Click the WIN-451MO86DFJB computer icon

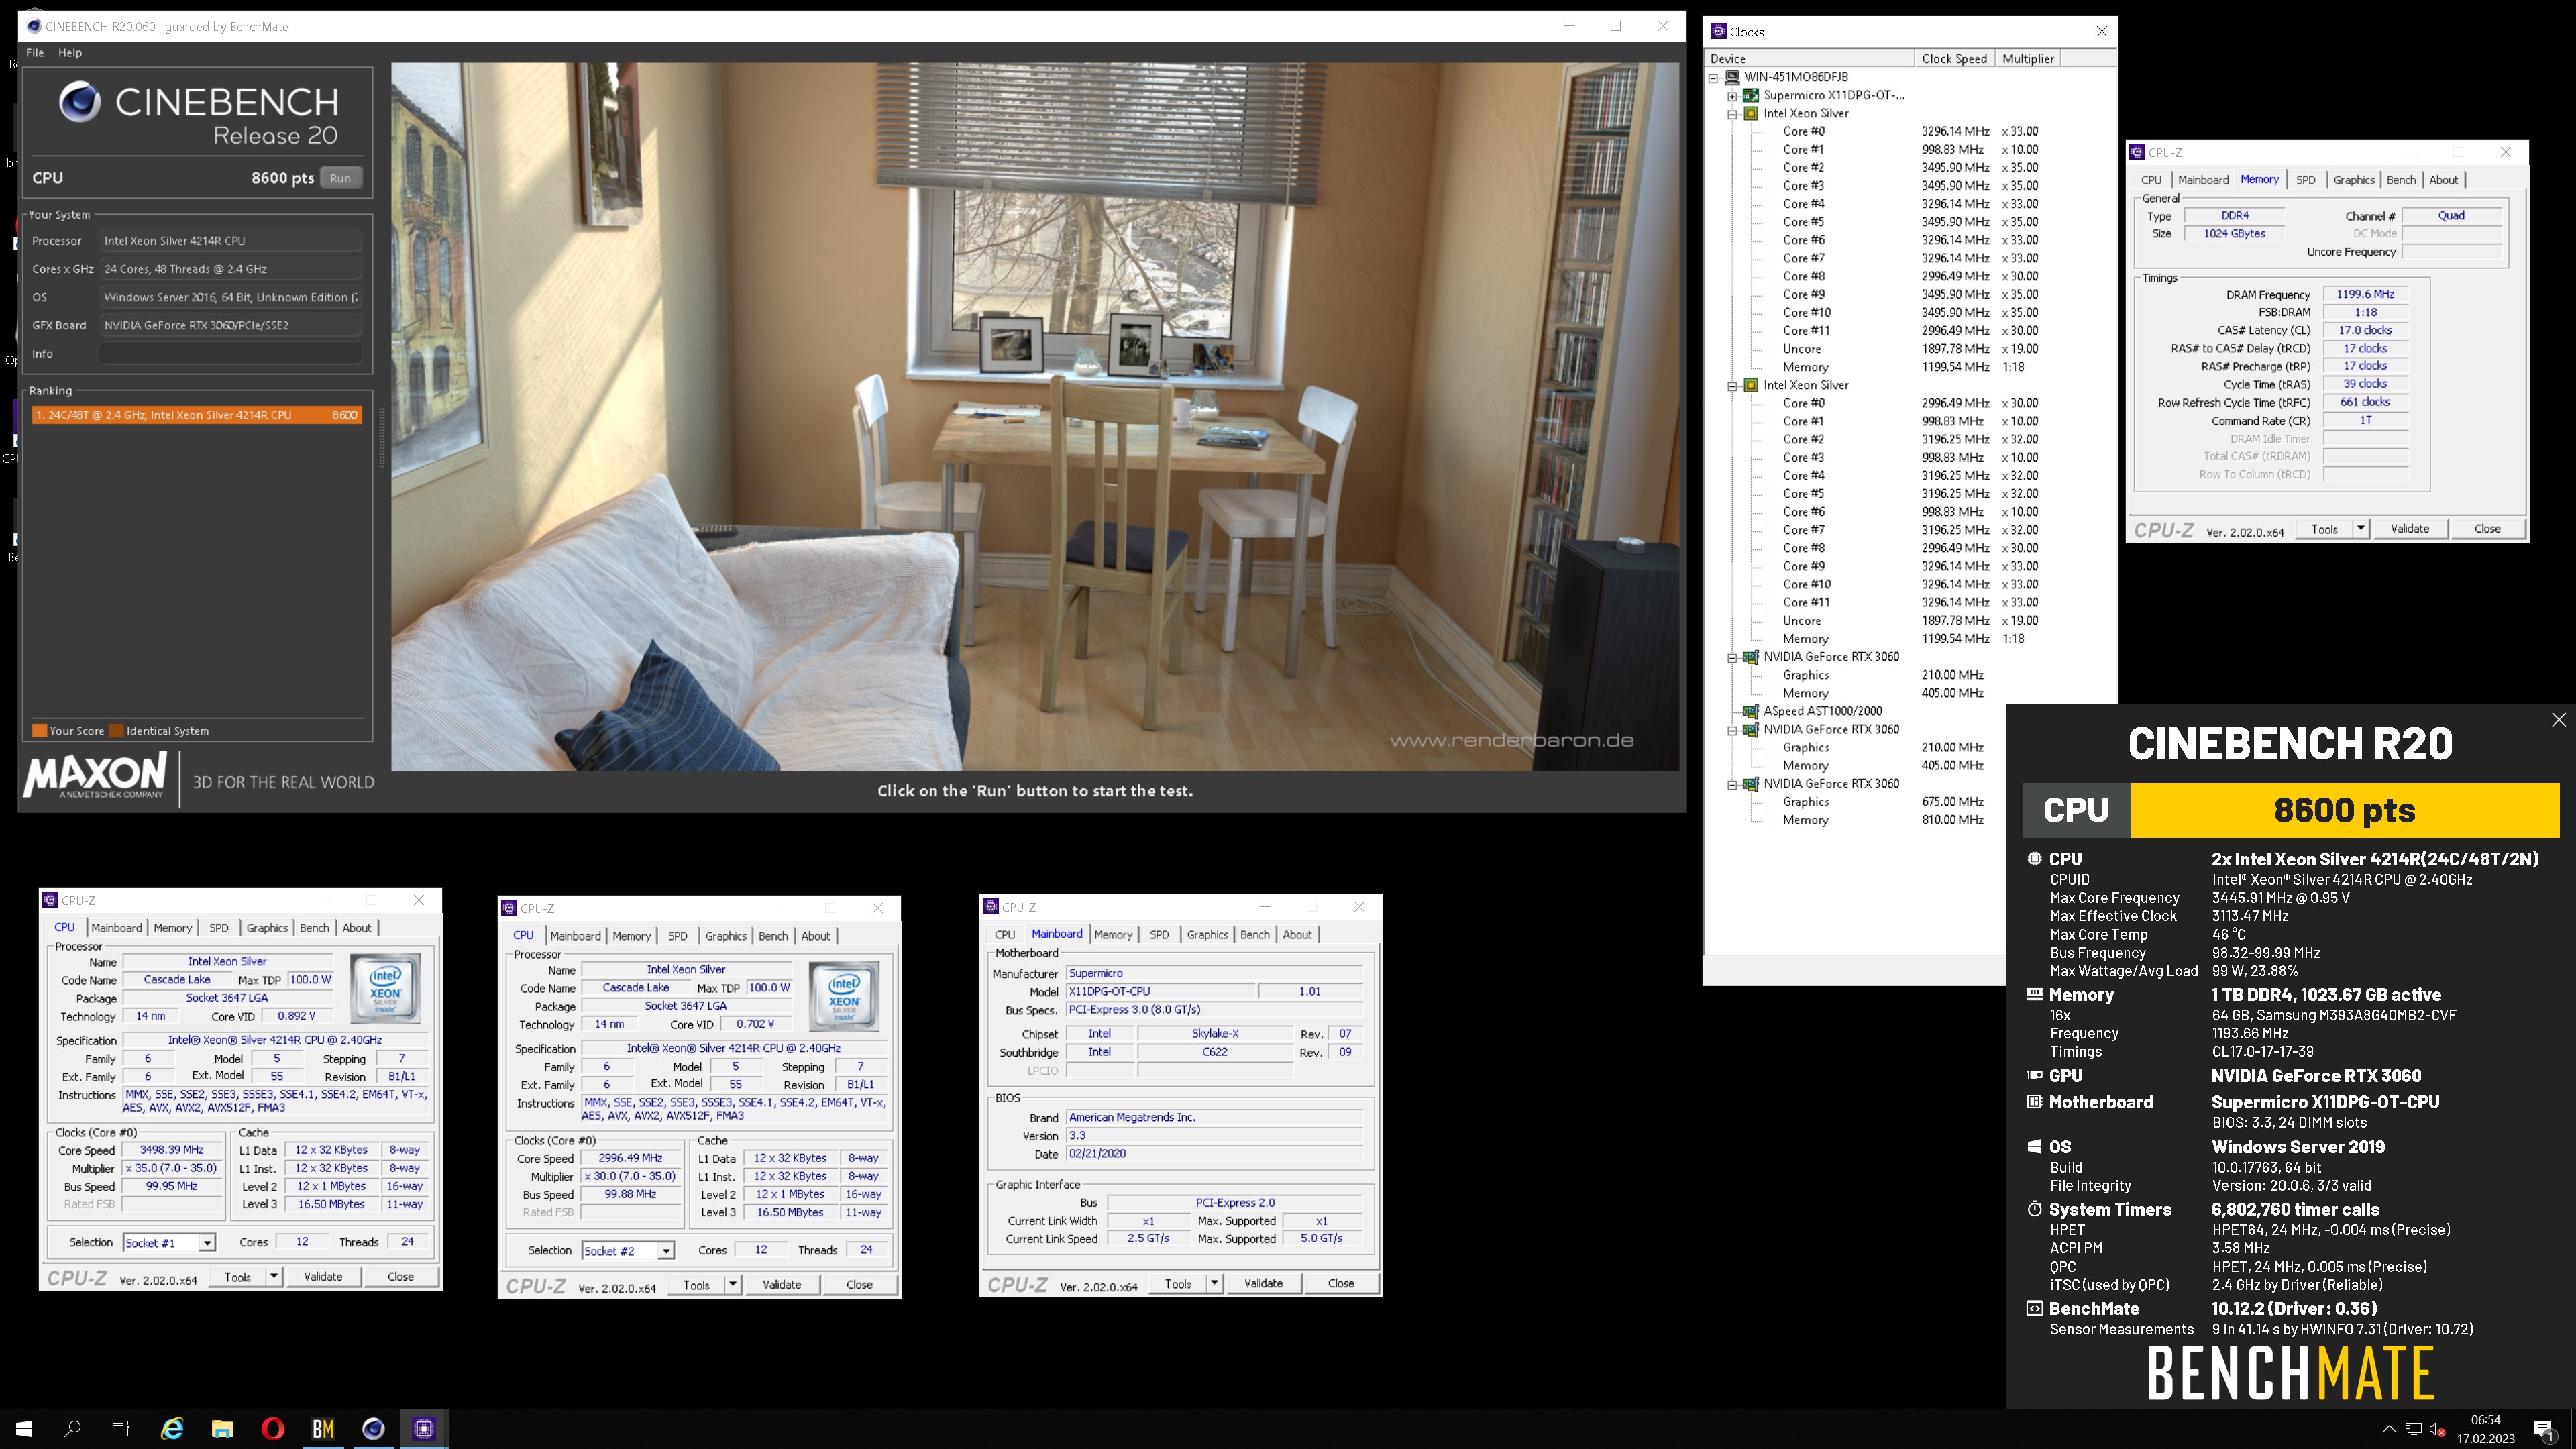1732,77
